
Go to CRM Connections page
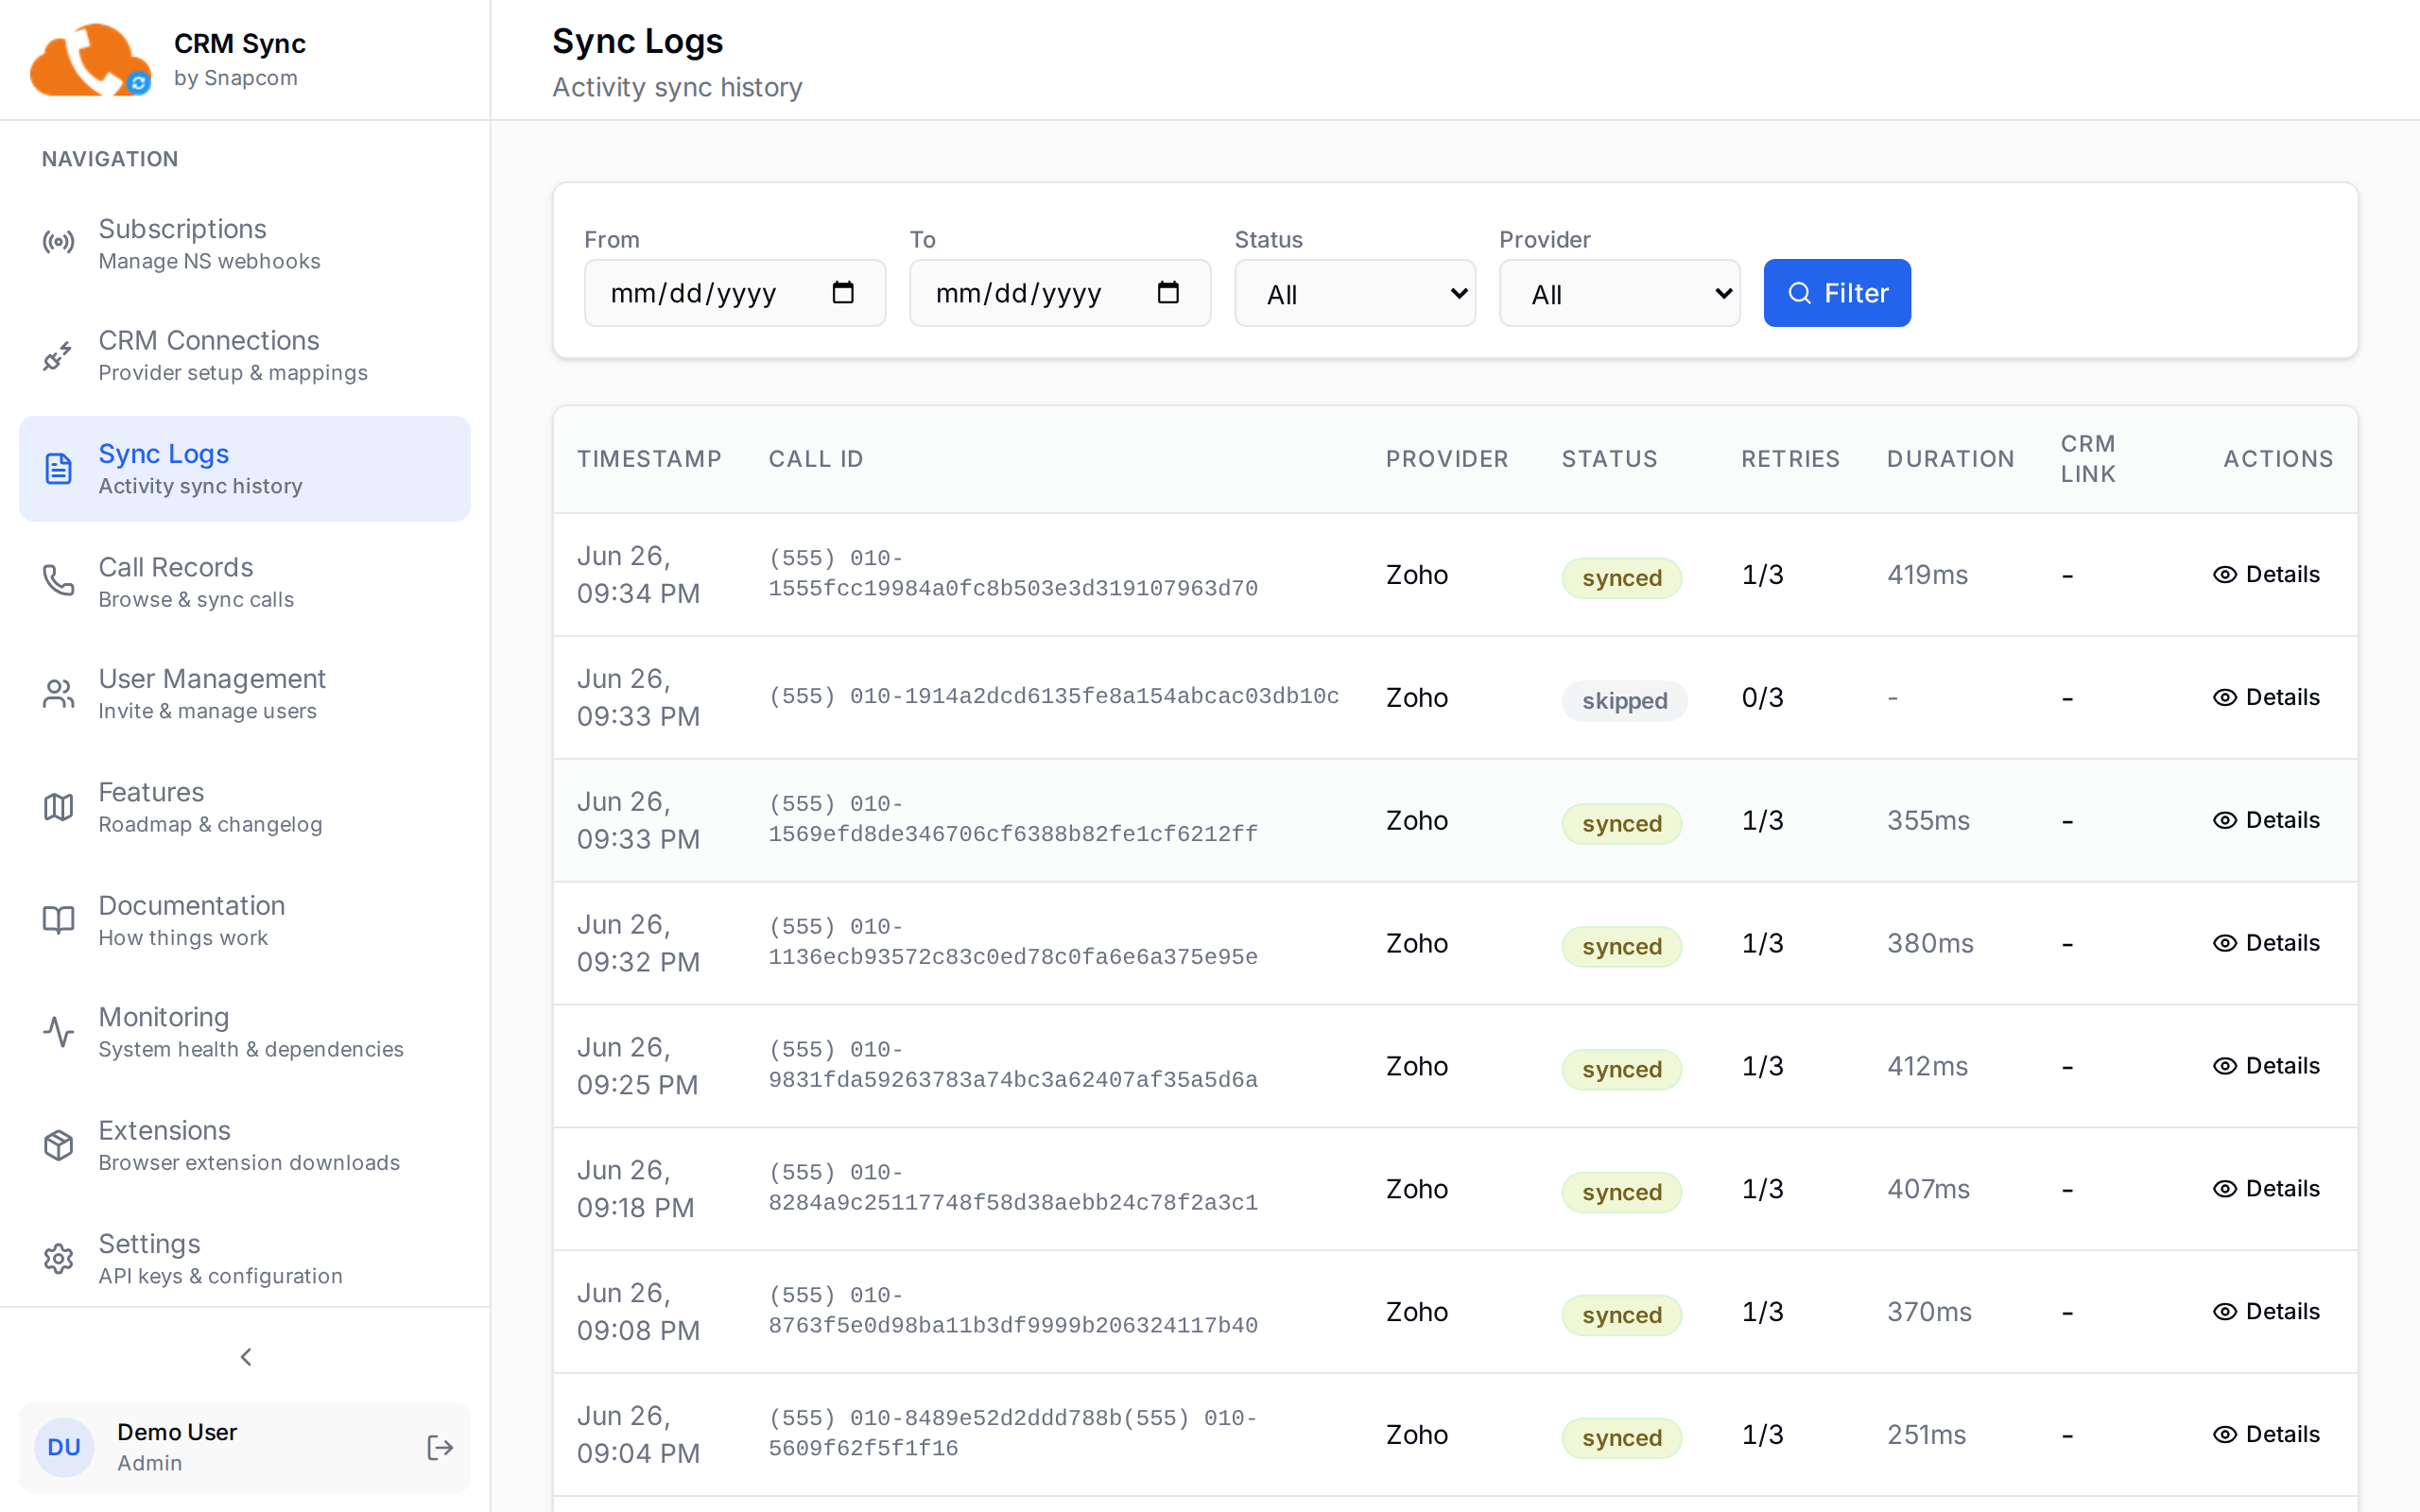245,355
